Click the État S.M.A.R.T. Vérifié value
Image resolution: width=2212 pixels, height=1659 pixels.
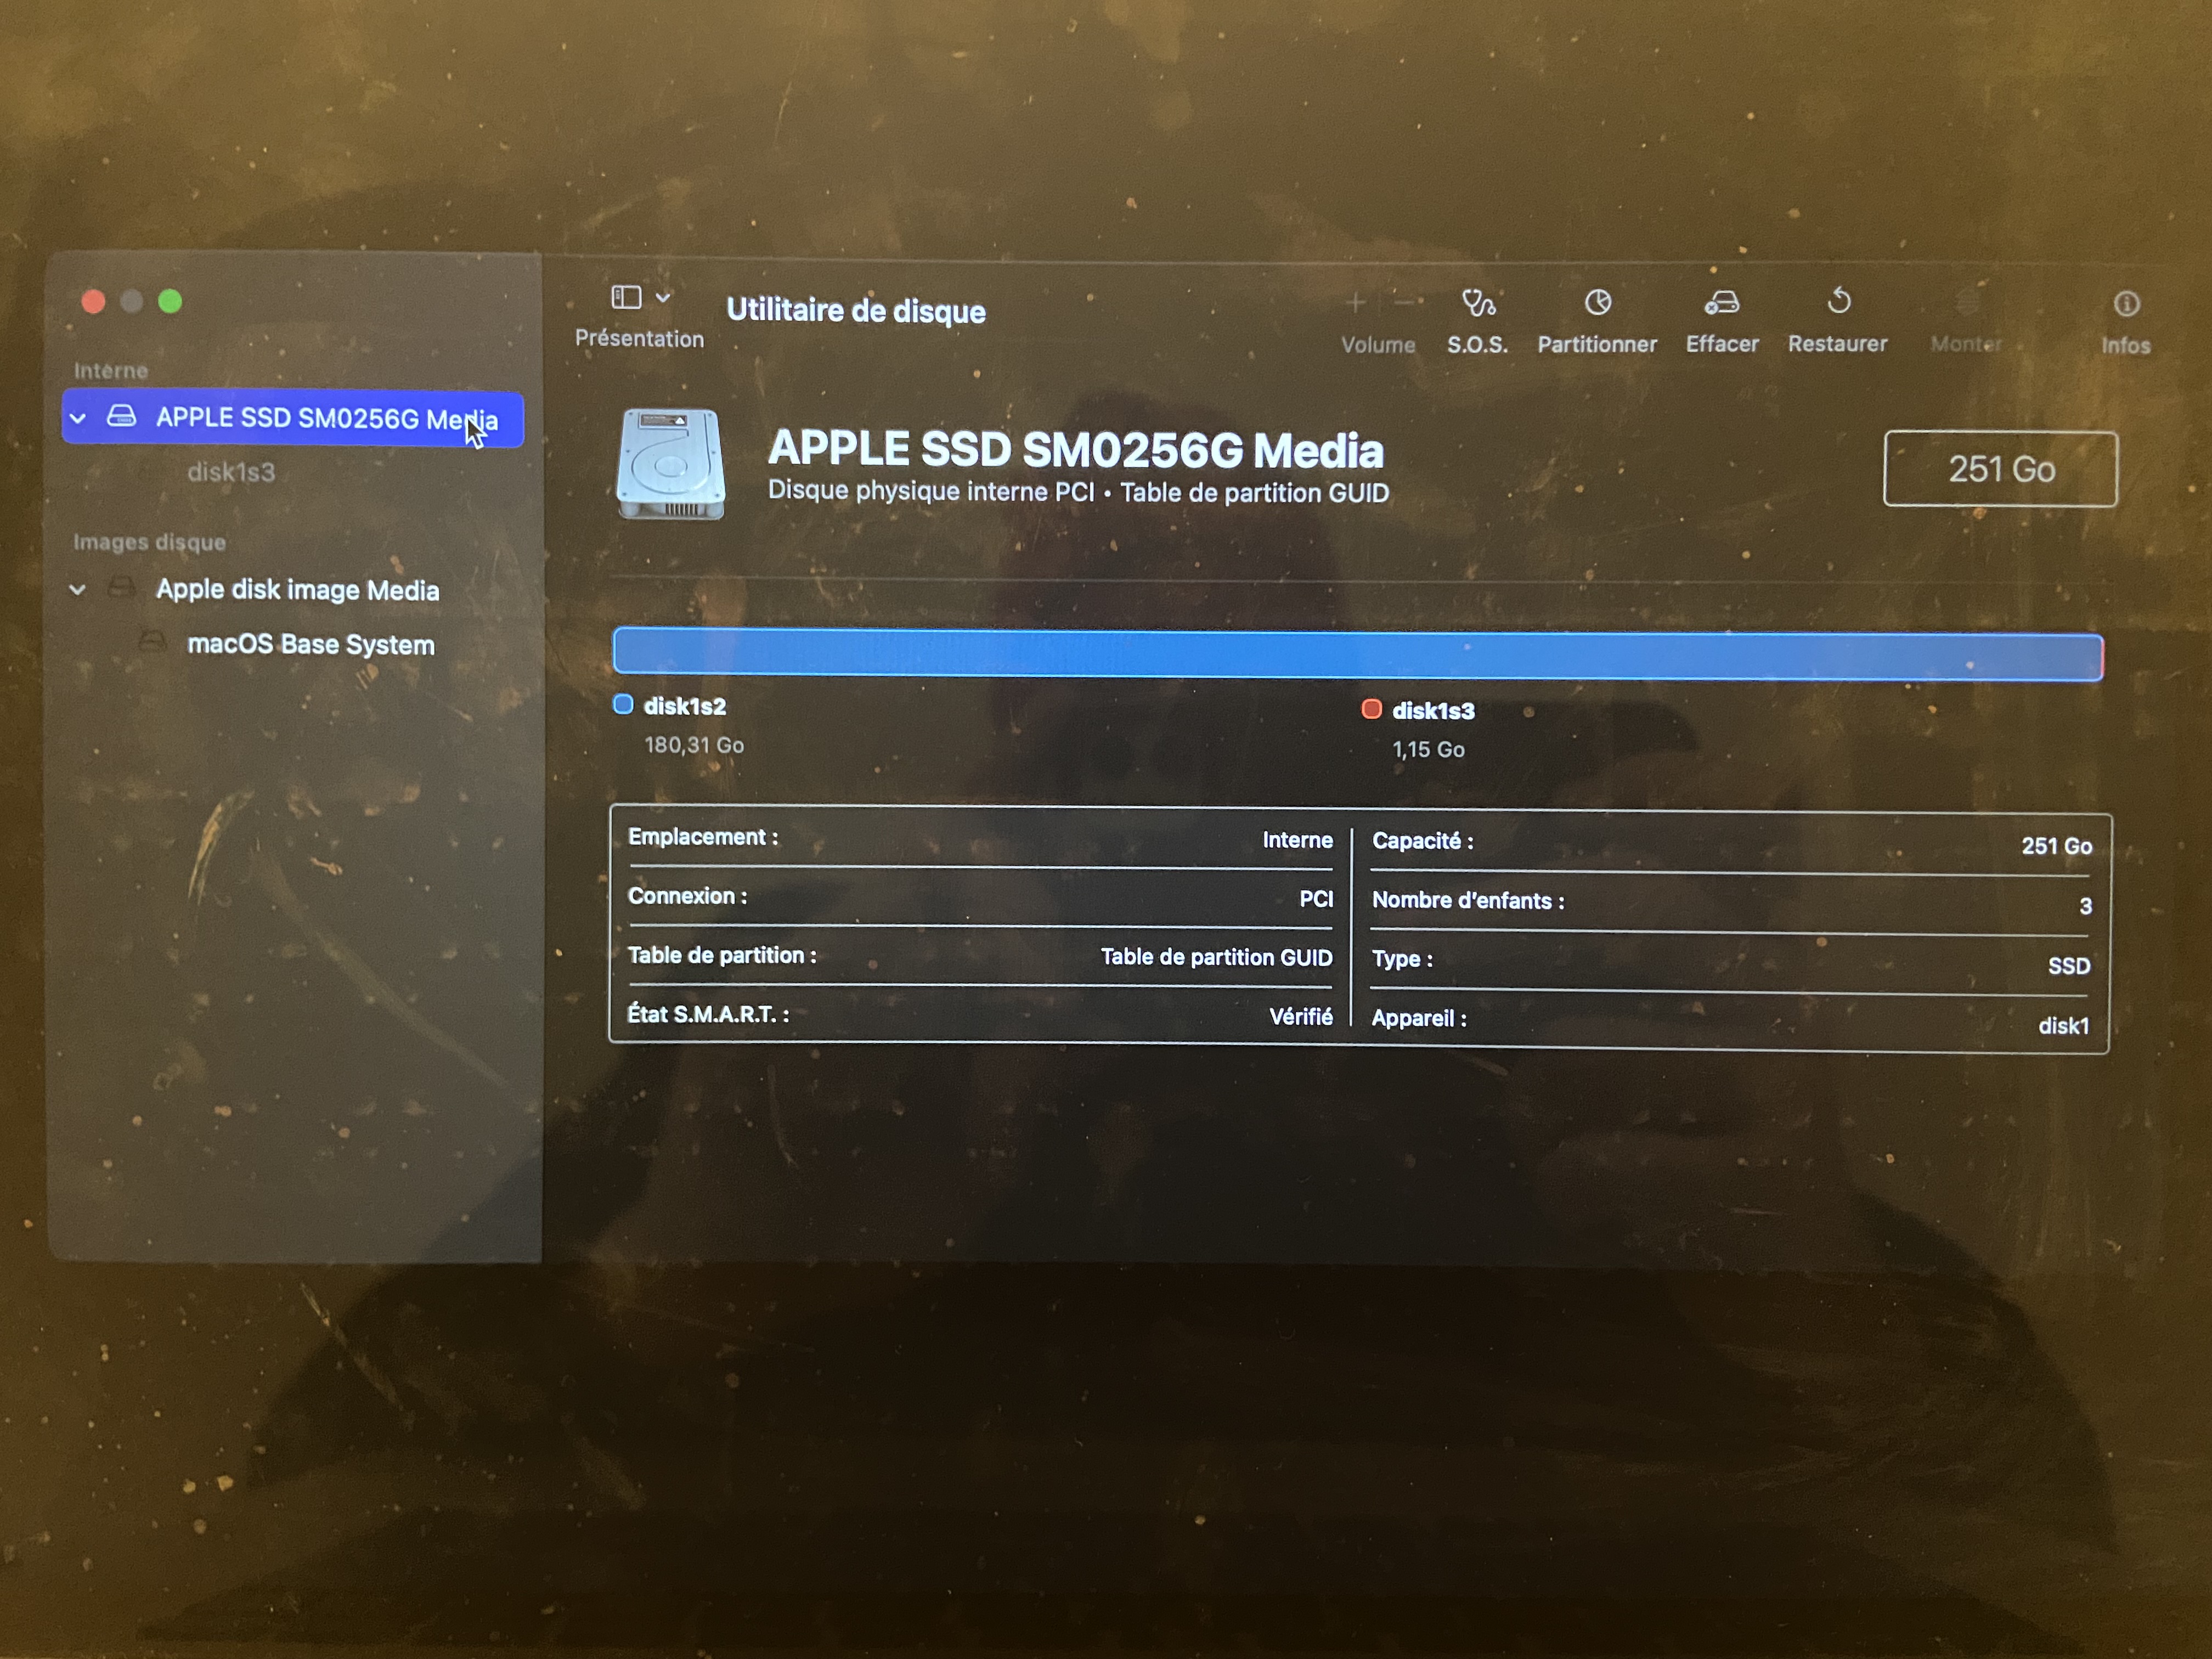[x=1301, y=1016]
